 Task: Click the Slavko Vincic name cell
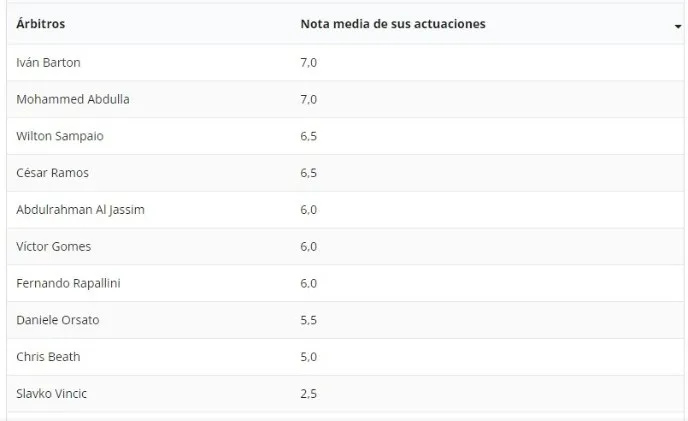[52, 394]
